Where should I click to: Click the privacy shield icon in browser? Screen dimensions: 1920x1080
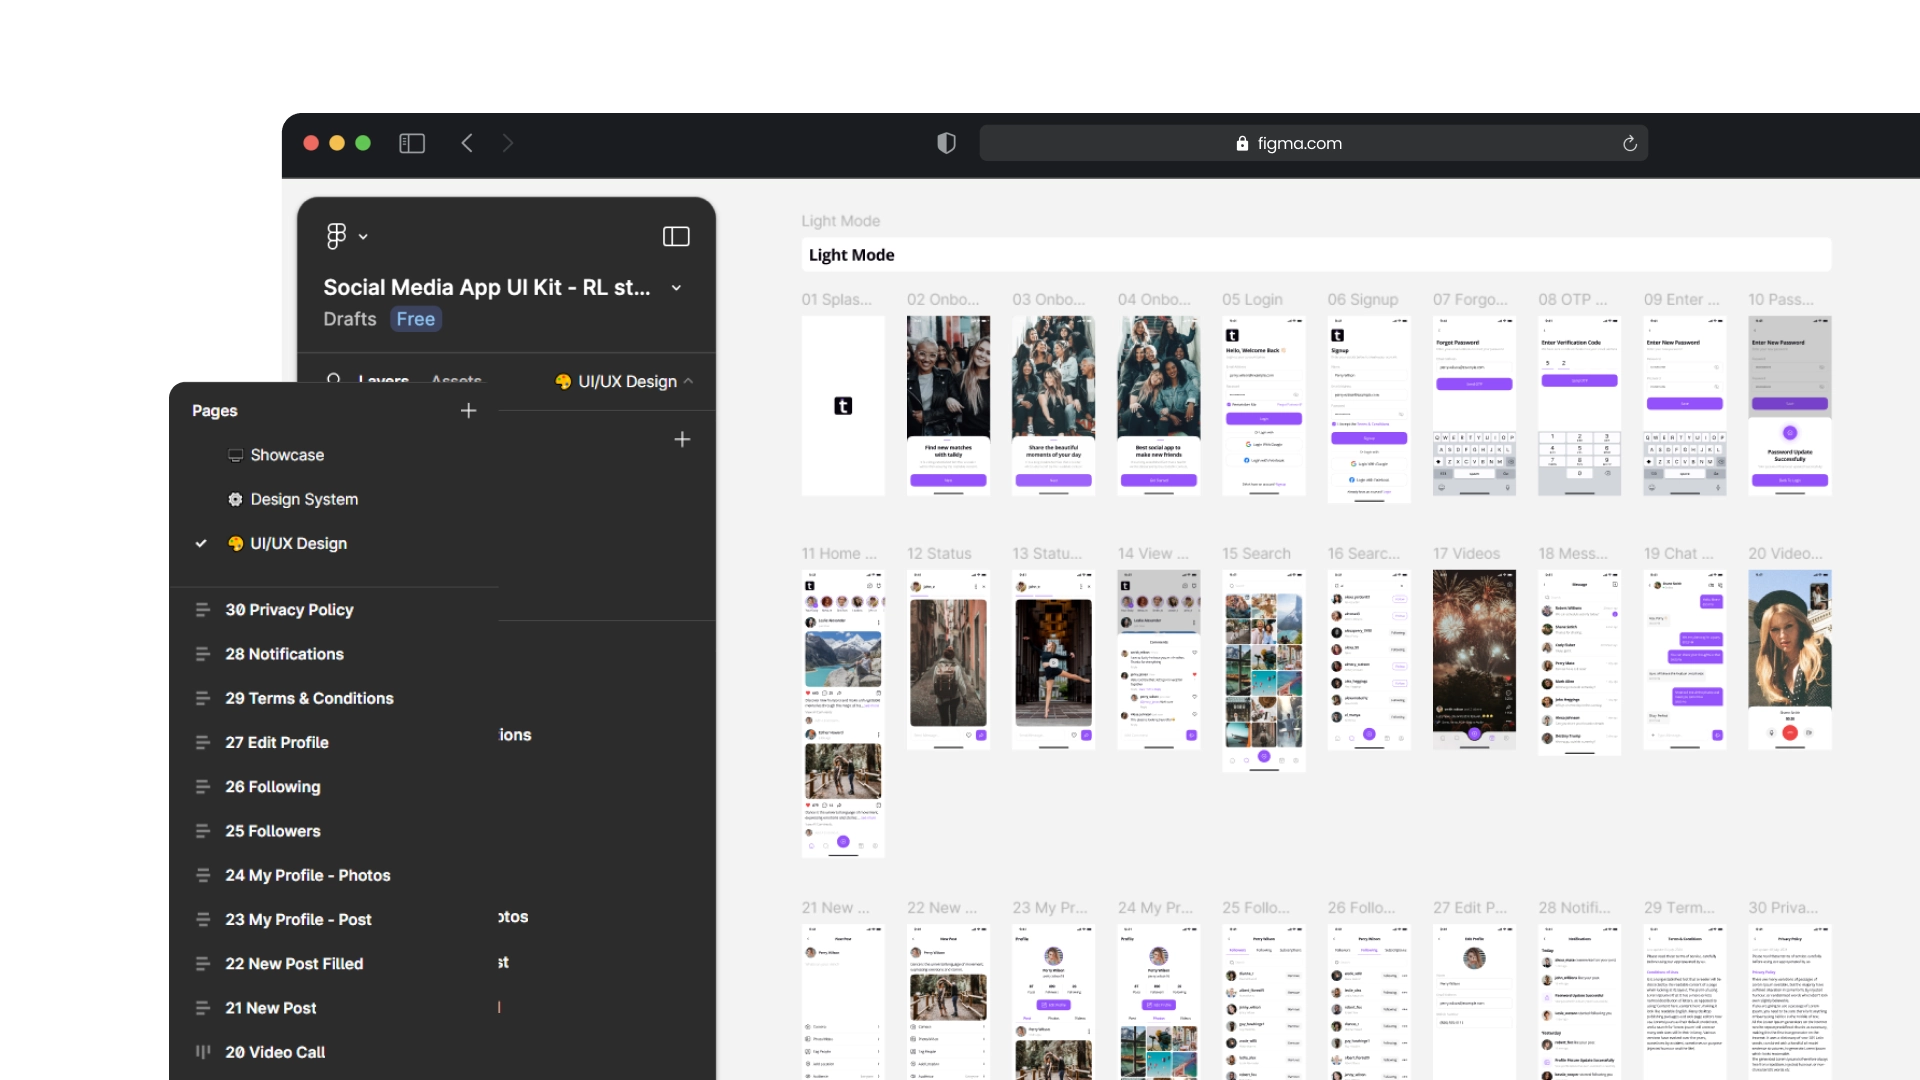(946, 143)
